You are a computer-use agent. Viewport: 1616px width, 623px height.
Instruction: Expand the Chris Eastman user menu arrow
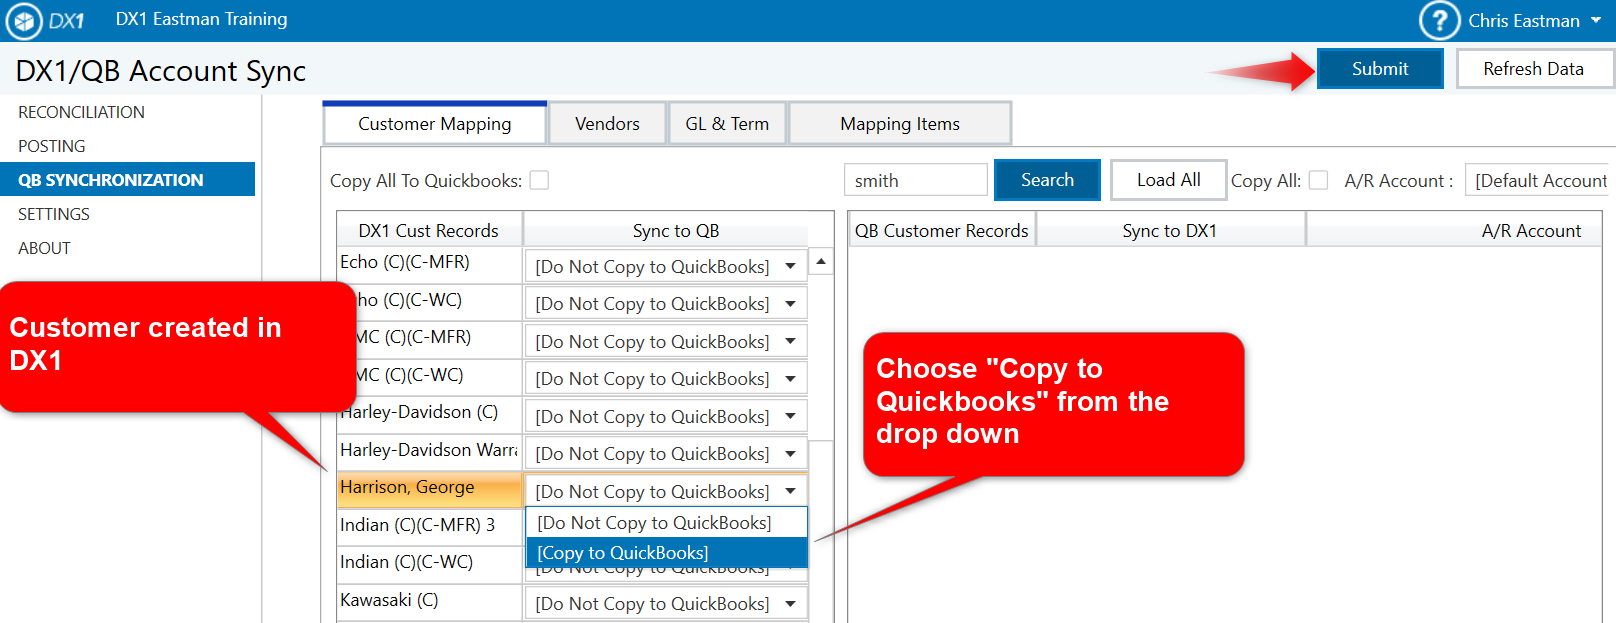tap(1596, 20)
